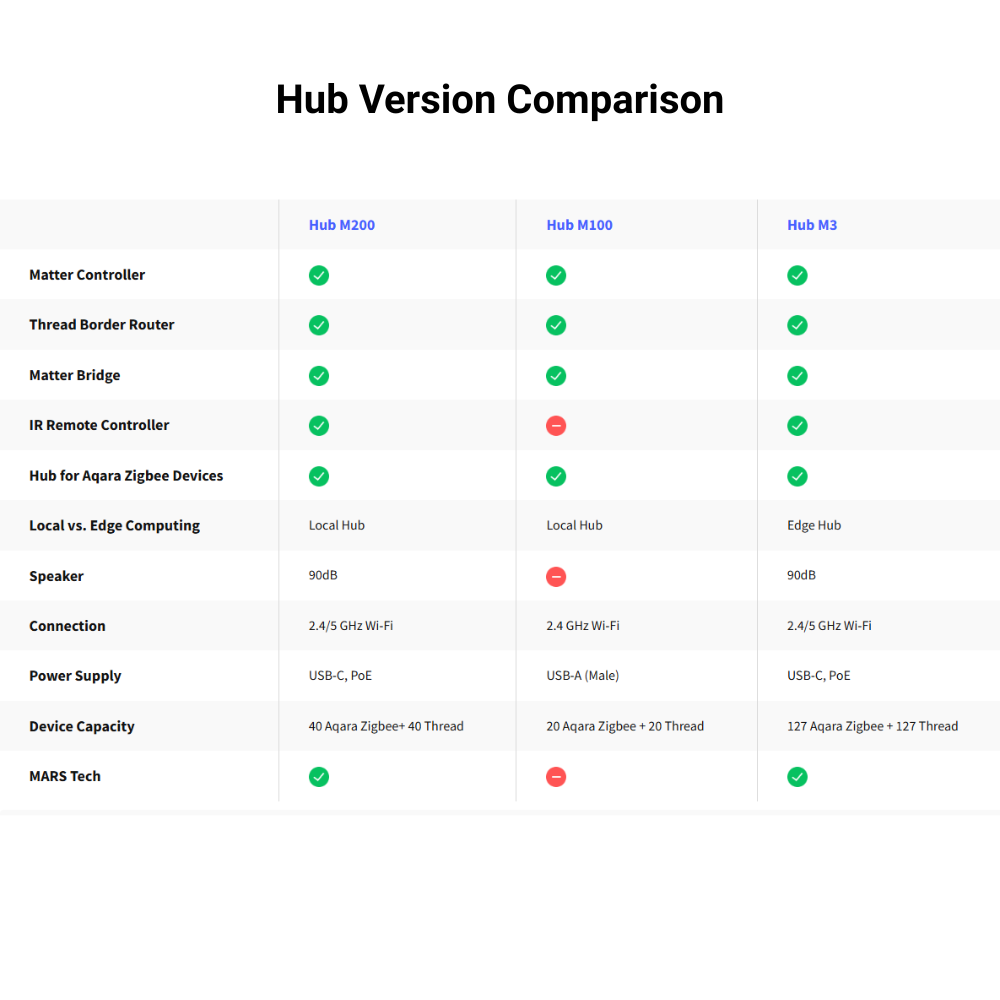The width and height of the screenshot is (1000, 1000).
Task: Click the 127 Aqara Zigbee + 127 Thread cell
Action: tap(872, 727)
